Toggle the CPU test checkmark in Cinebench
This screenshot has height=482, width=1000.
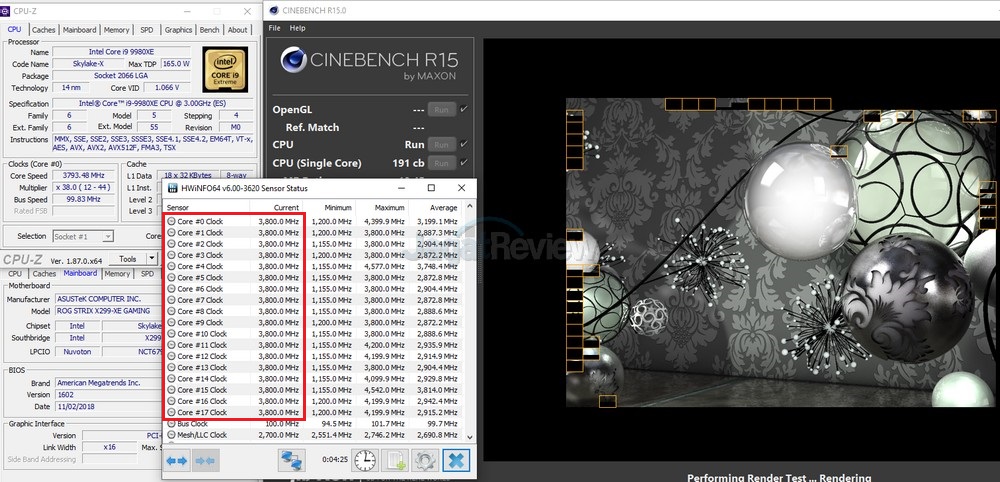464,144
